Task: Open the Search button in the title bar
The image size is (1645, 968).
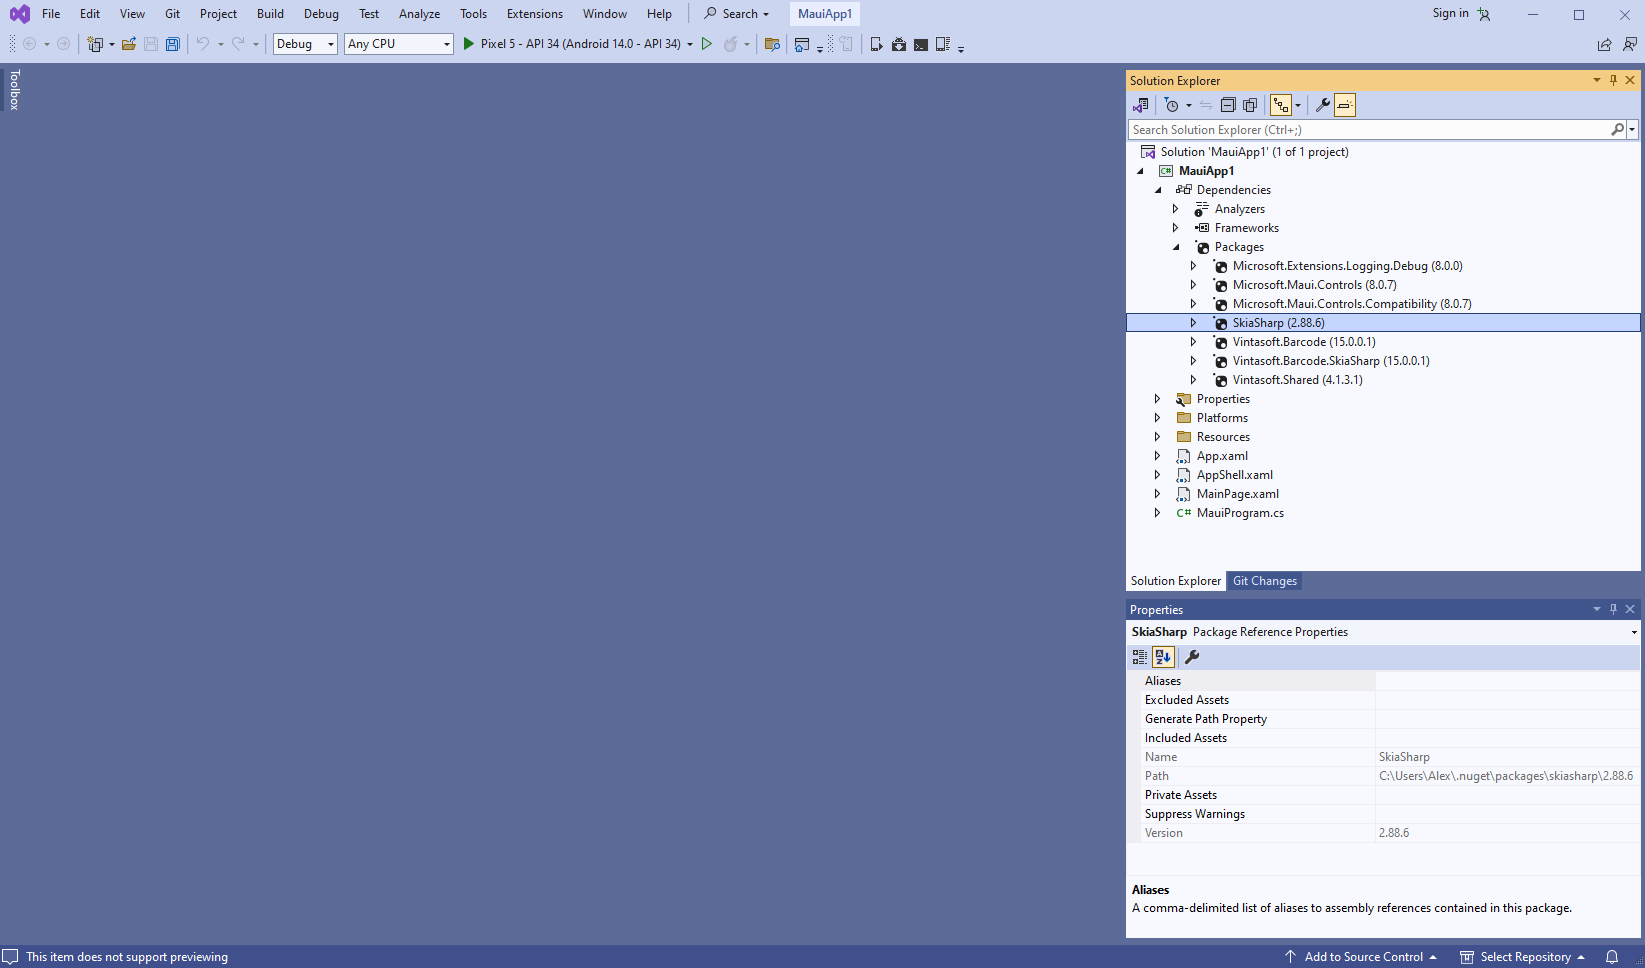Action: coord(736,14)
